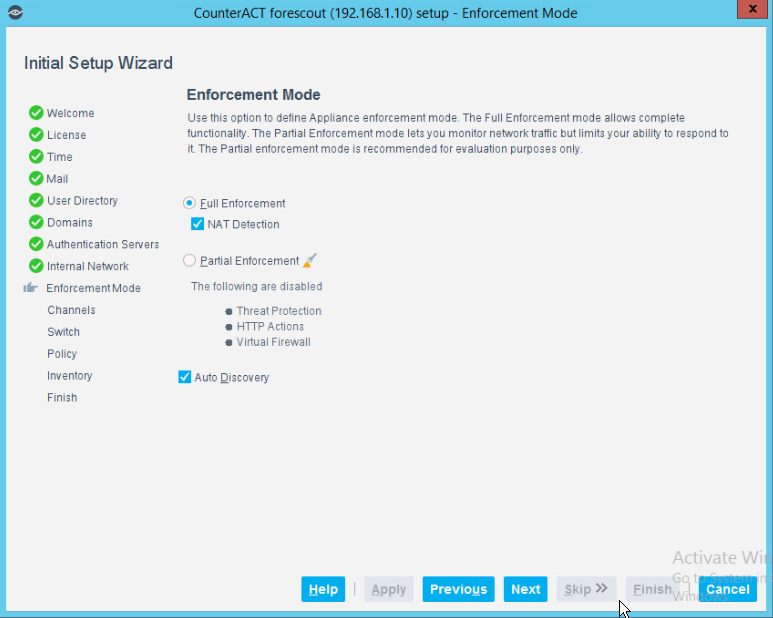The height and width of the screenshot is (618, 773).
Task: Close the setup window
Action: click(x=753, y=9)
